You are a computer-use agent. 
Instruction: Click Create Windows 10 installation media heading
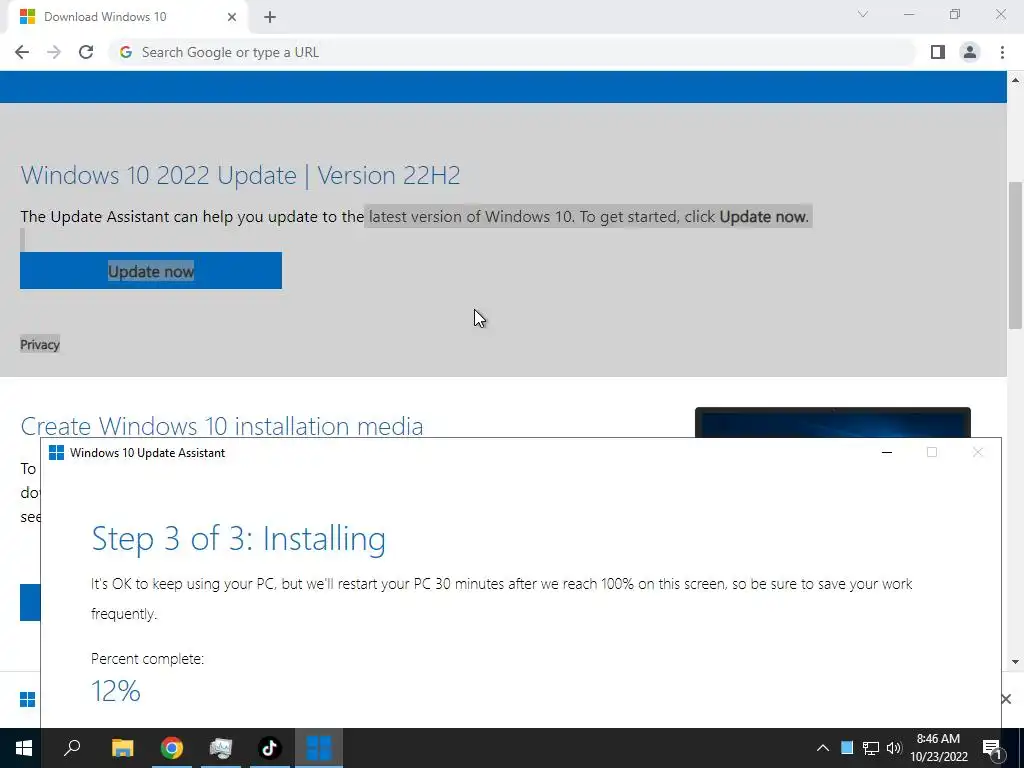222,426
